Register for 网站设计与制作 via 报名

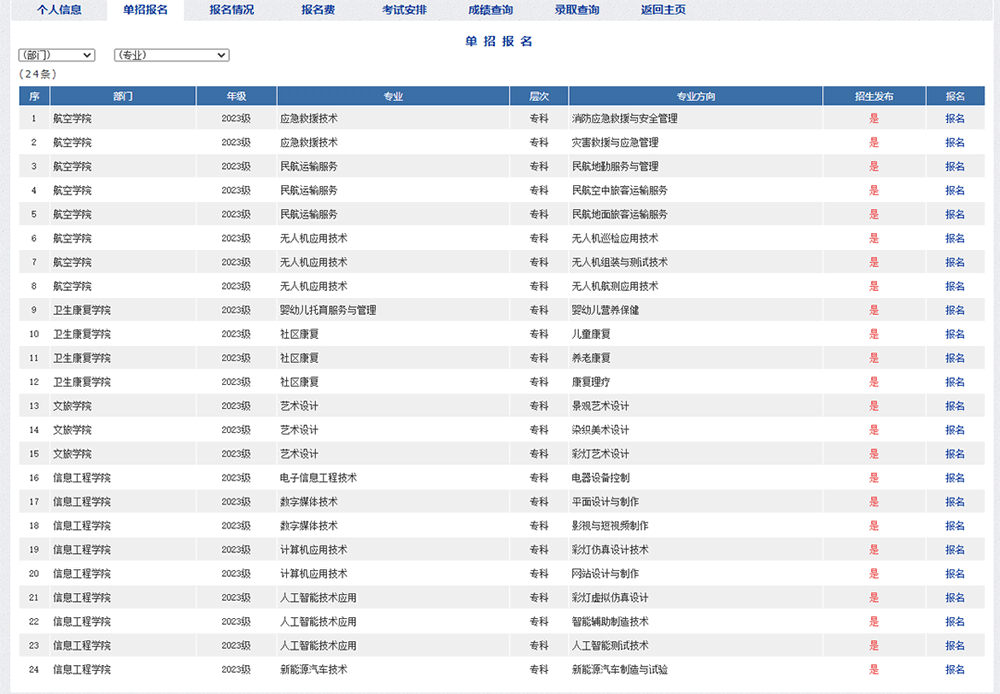(x=955, y=574)
